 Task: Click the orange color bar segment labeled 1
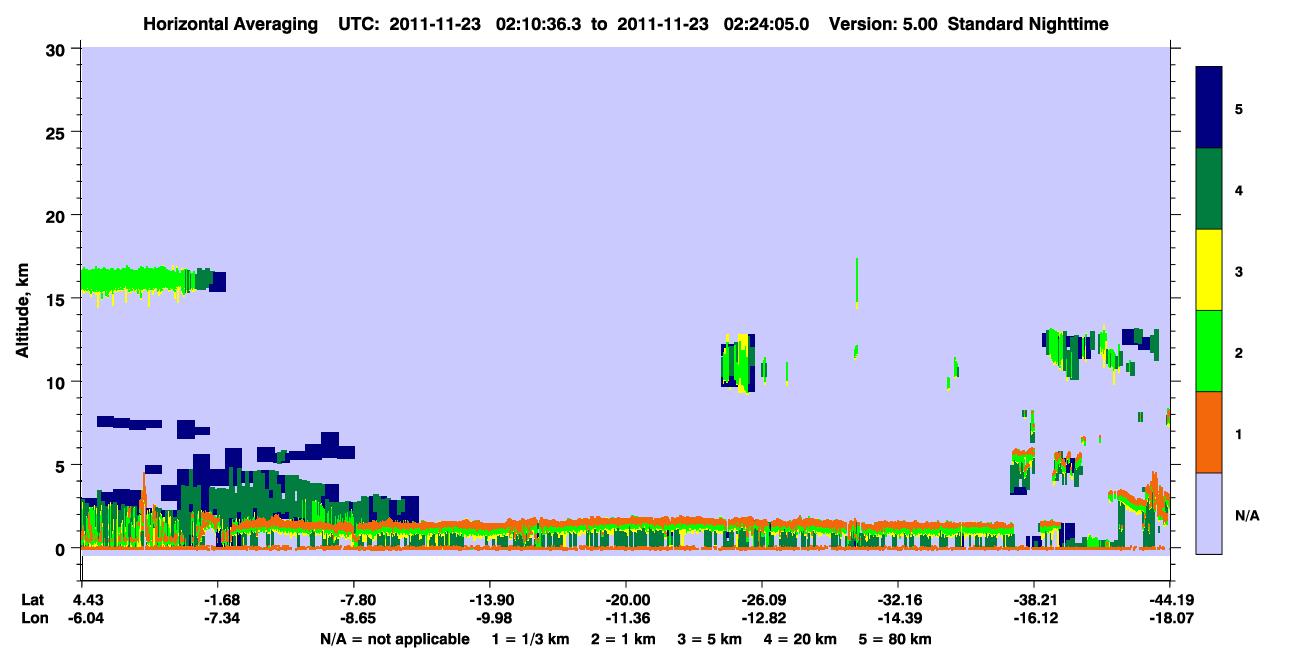tap(1209, 432)
